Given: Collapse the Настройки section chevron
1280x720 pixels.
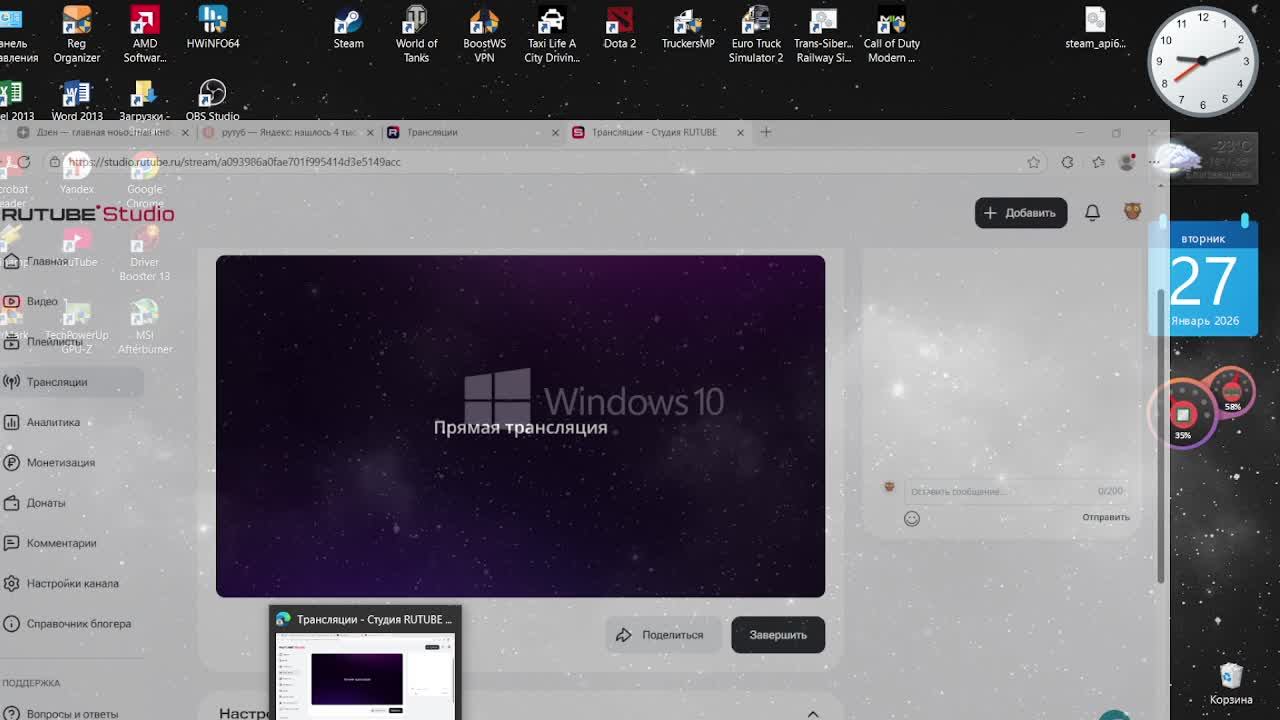Looking at the screenshot, I should (813, 713).
